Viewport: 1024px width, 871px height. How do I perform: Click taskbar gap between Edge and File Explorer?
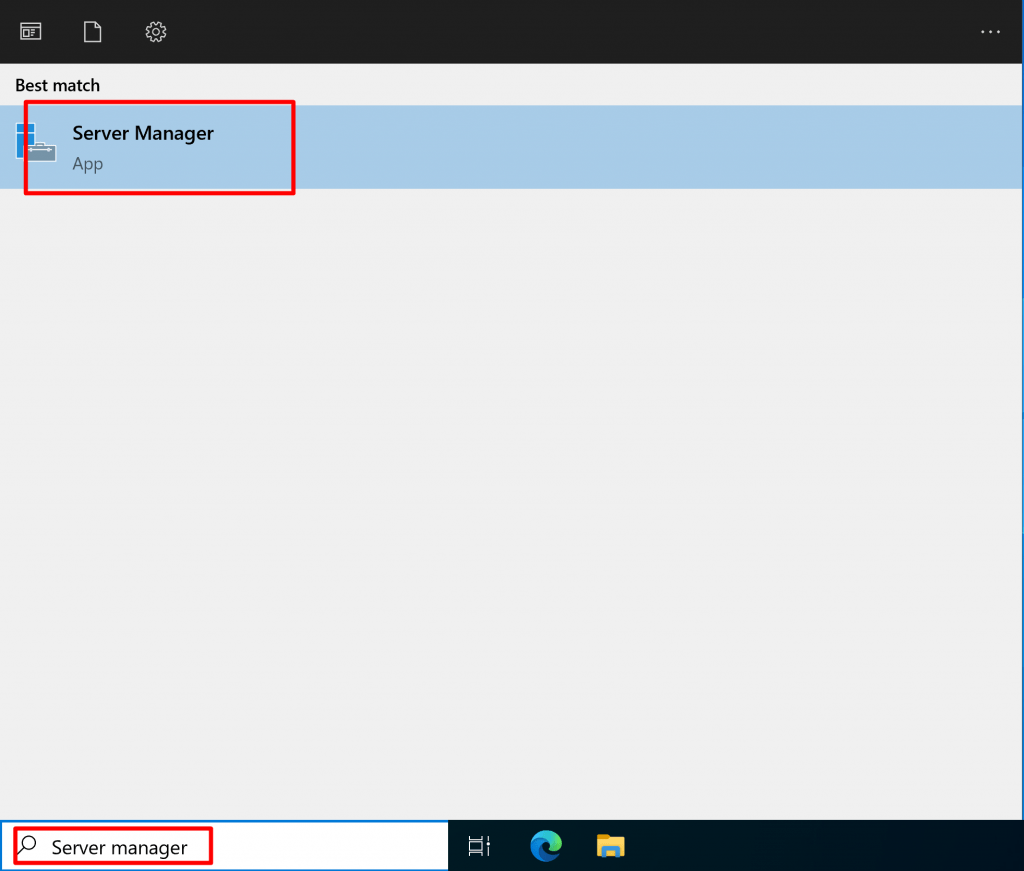coord(578,846)
